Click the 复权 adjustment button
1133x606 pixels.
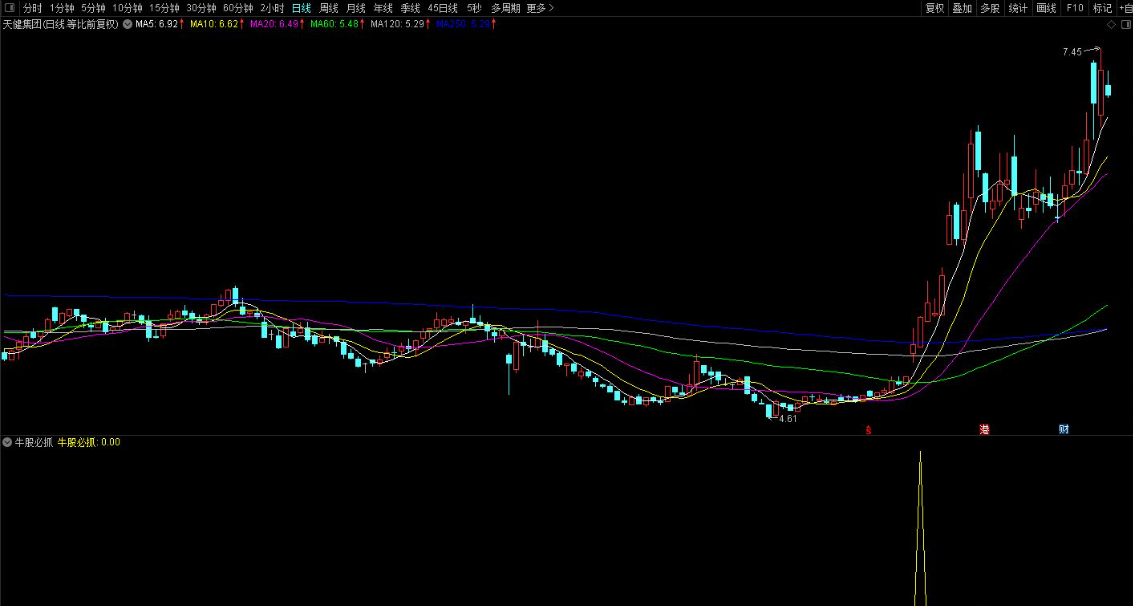(x=935, y=8)
